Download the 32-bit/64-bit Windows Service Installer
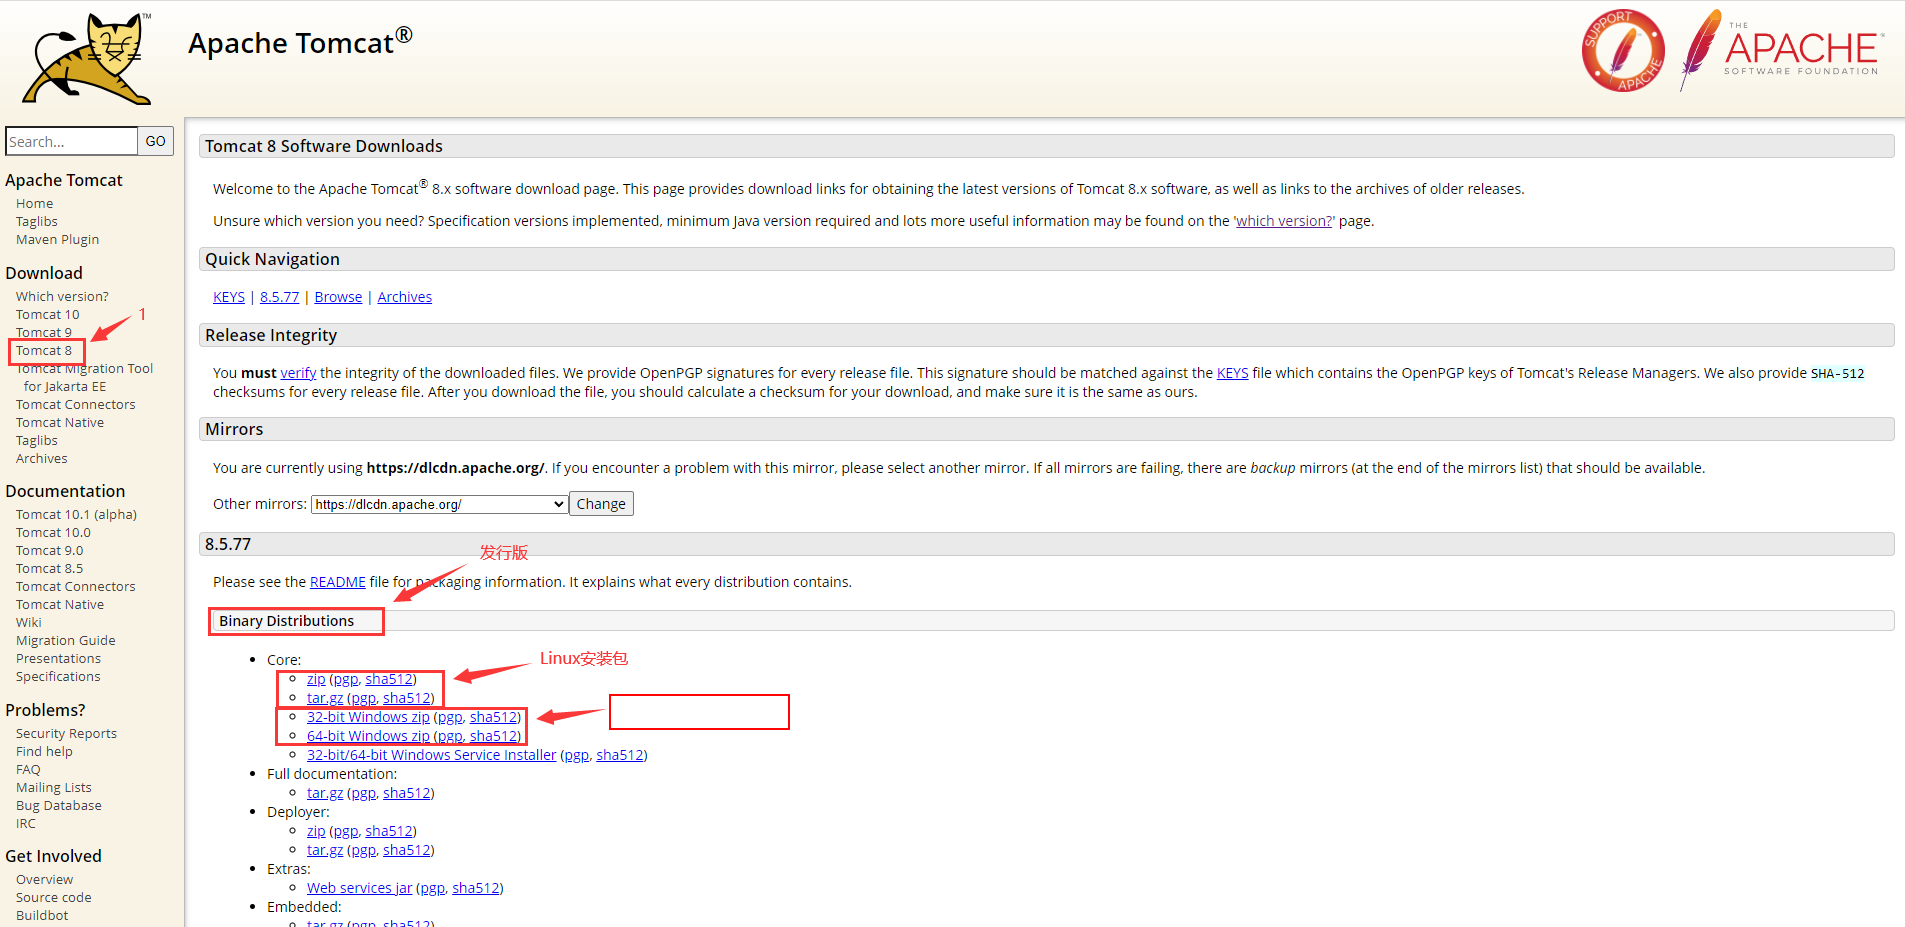Image resolution: width=1905 pixels, height=927 pixels. 432,755
